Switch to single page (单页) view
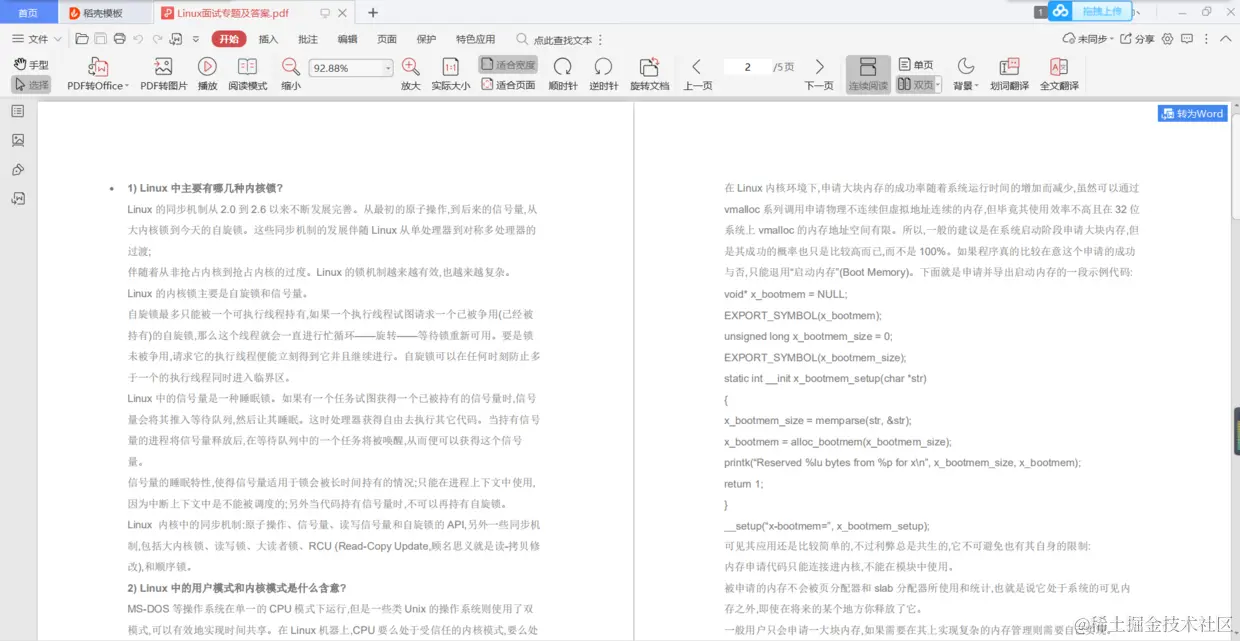The image size is (1240, 641). point(915,65)
